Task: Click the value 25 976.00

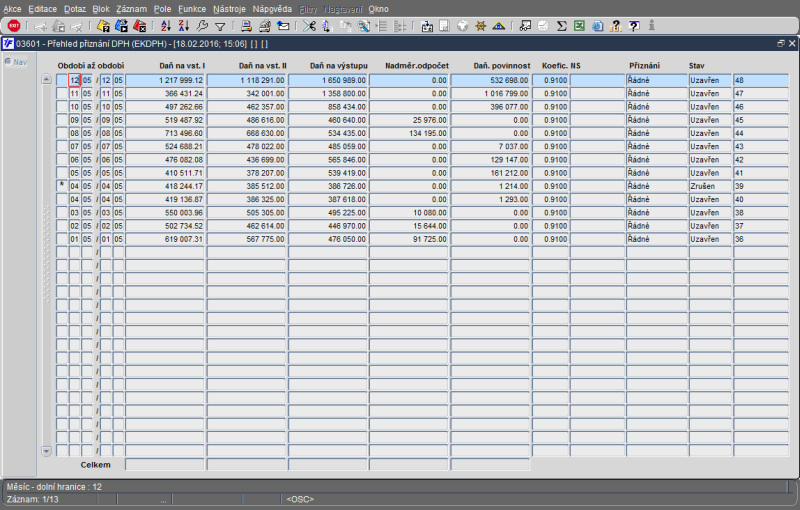Action: click(409, 120)
